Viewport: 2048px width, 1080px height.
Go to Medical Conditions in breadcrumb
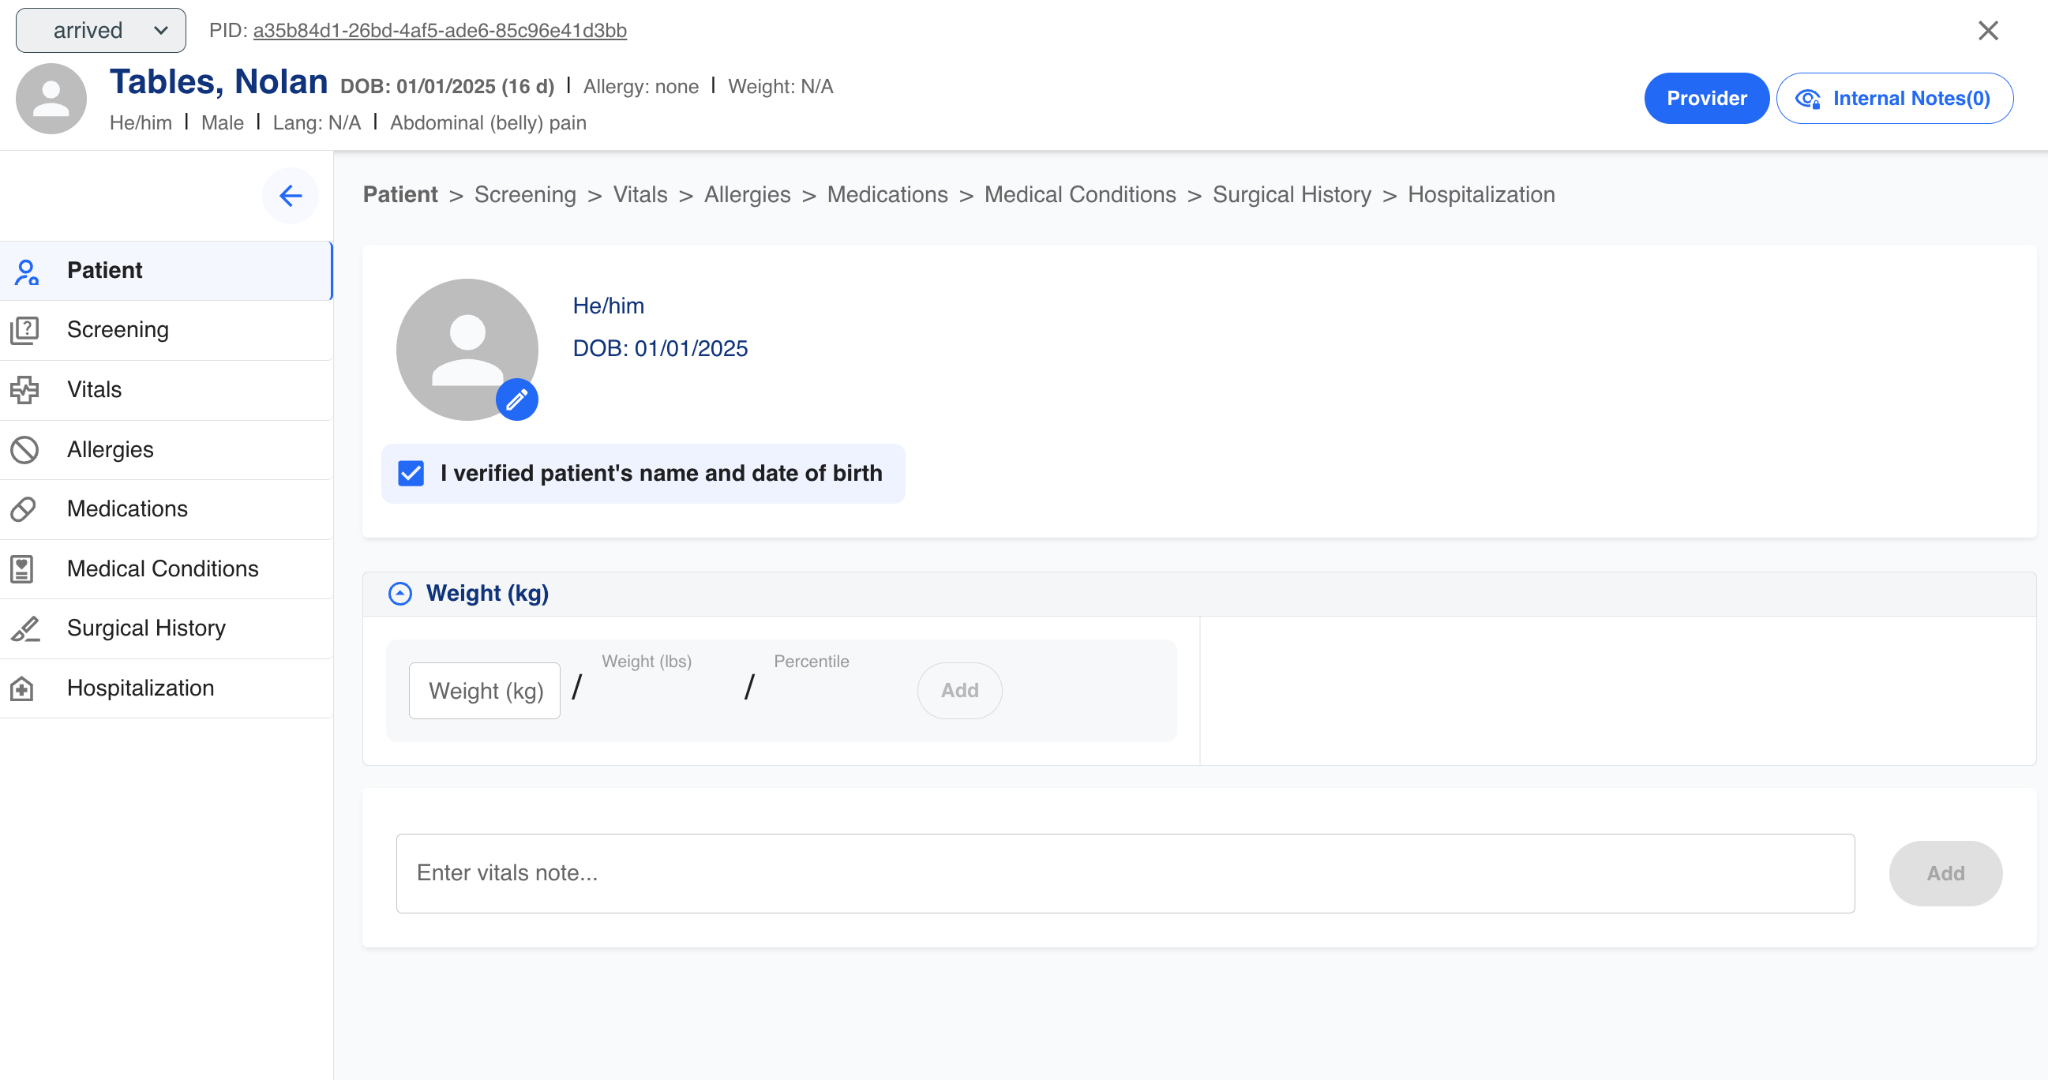(1080, 195)
